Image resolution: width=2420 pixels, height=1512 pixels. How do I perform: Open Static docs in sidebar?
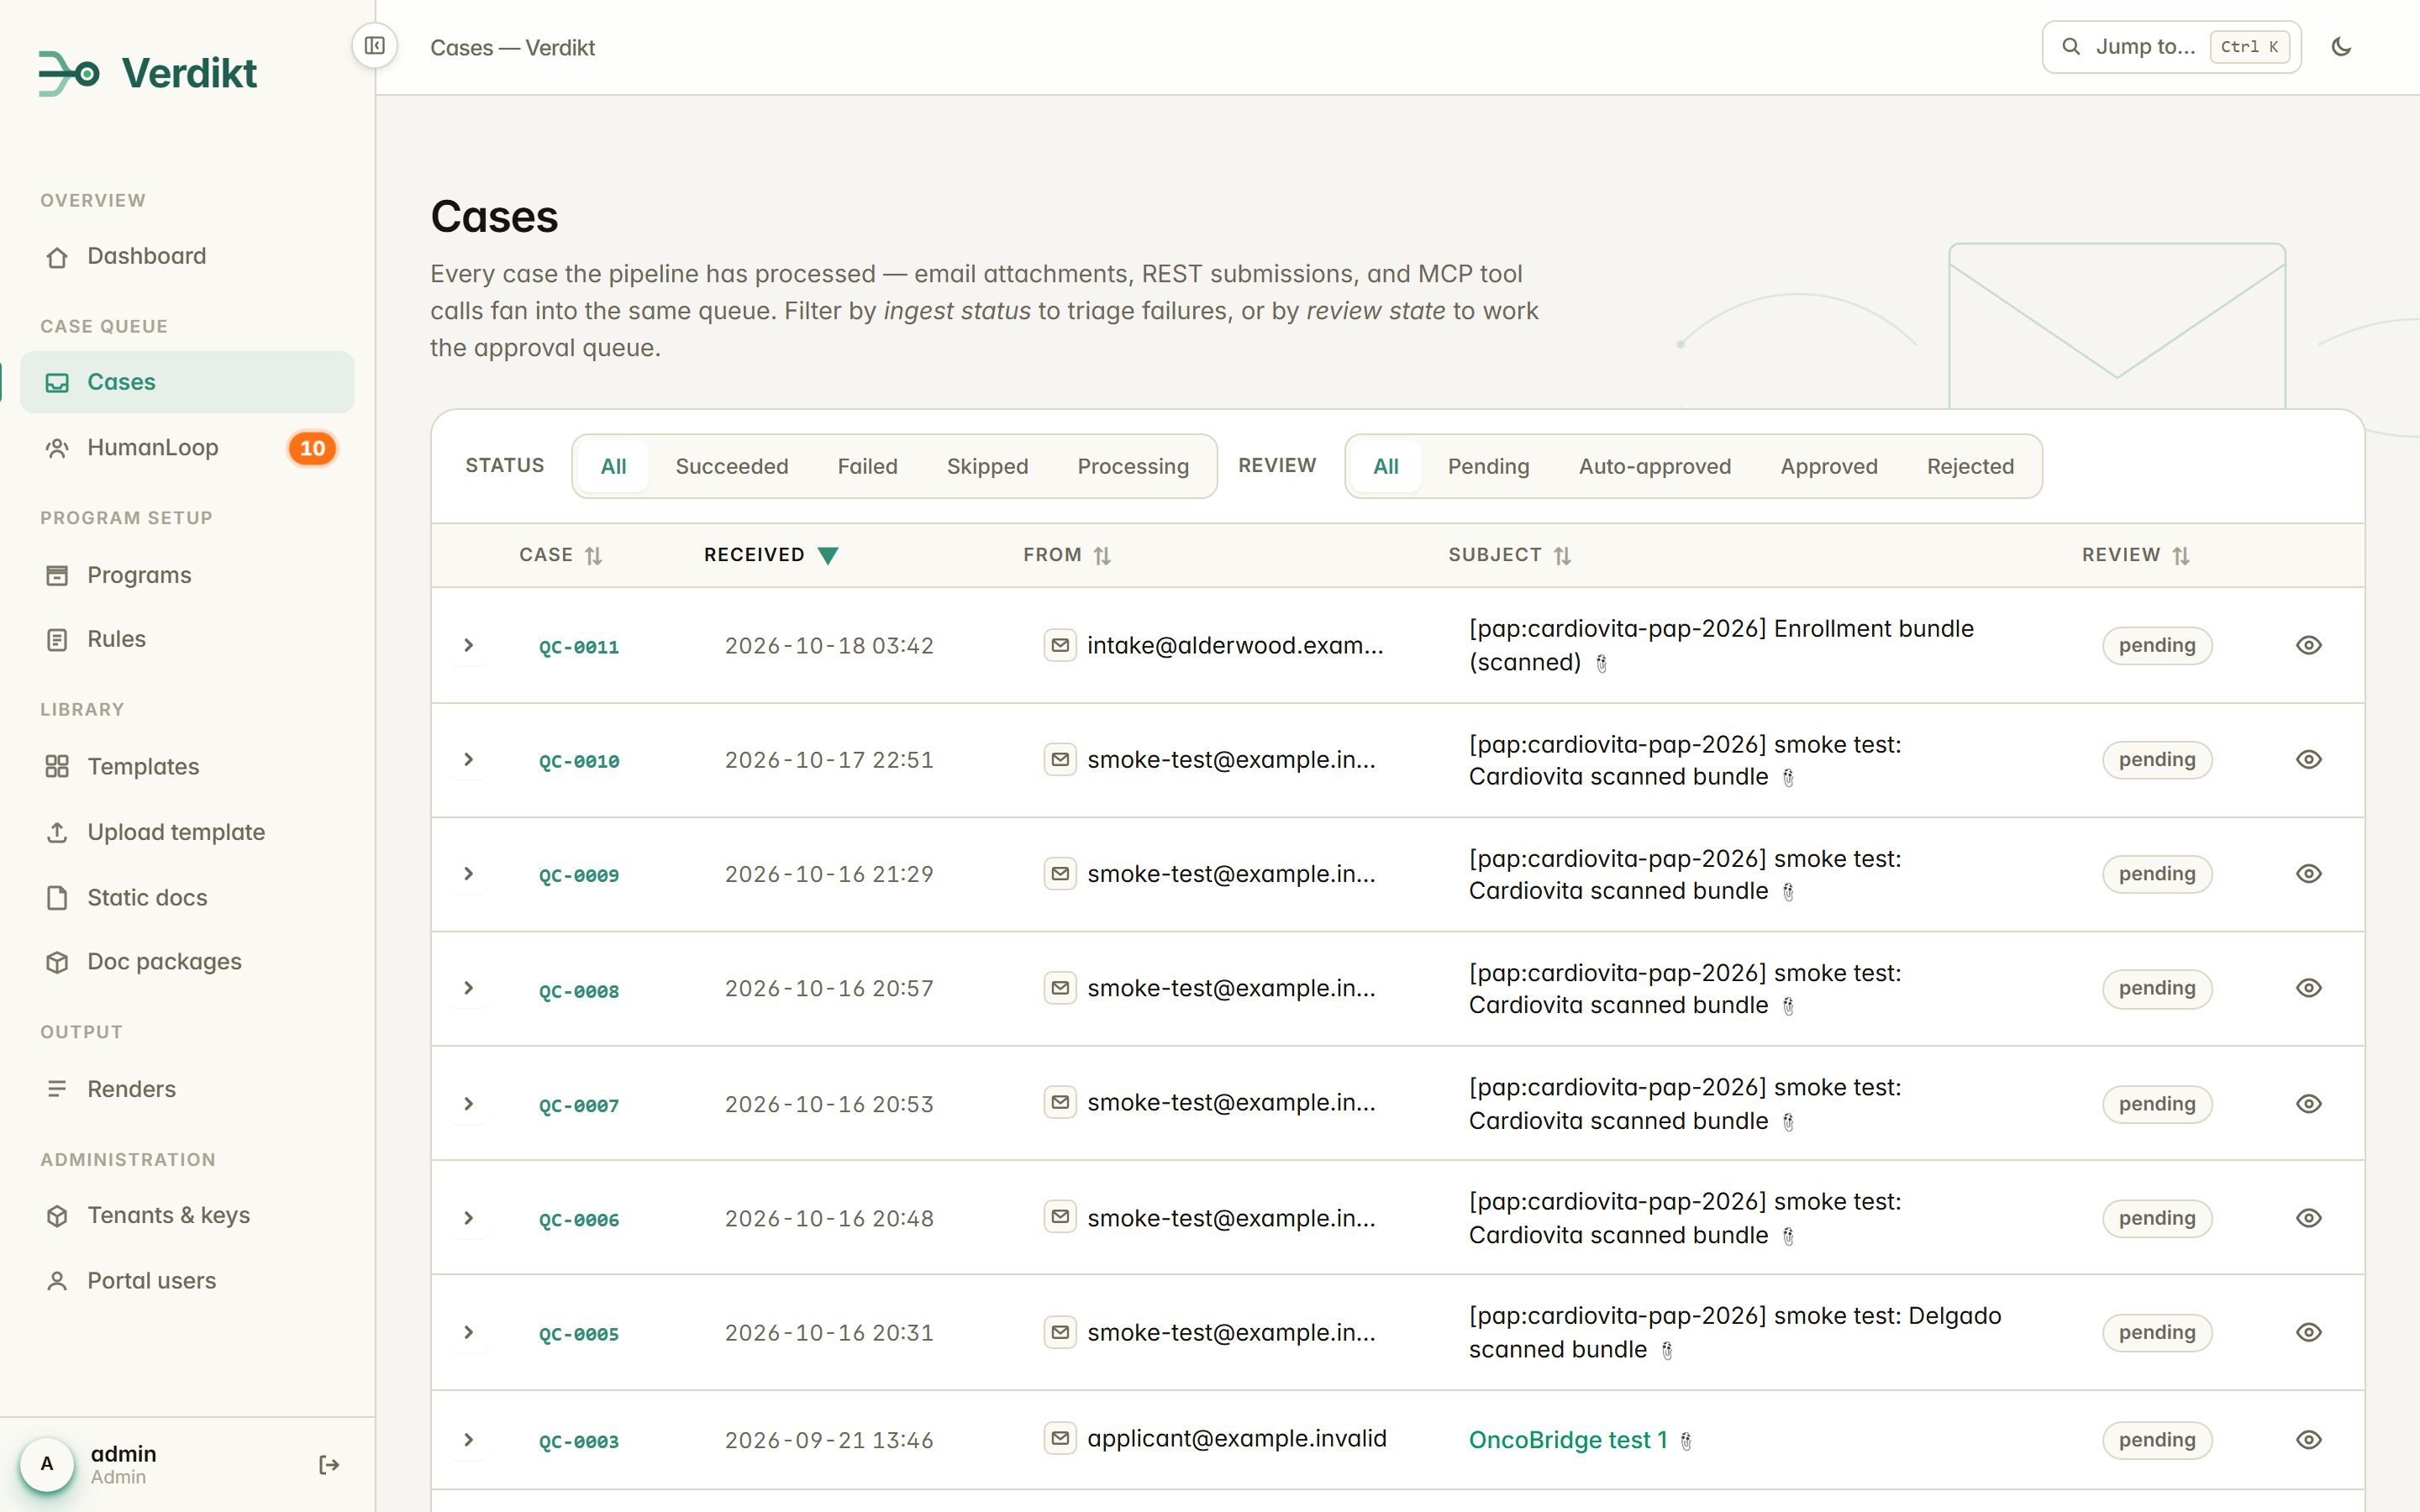pos(187,897)
